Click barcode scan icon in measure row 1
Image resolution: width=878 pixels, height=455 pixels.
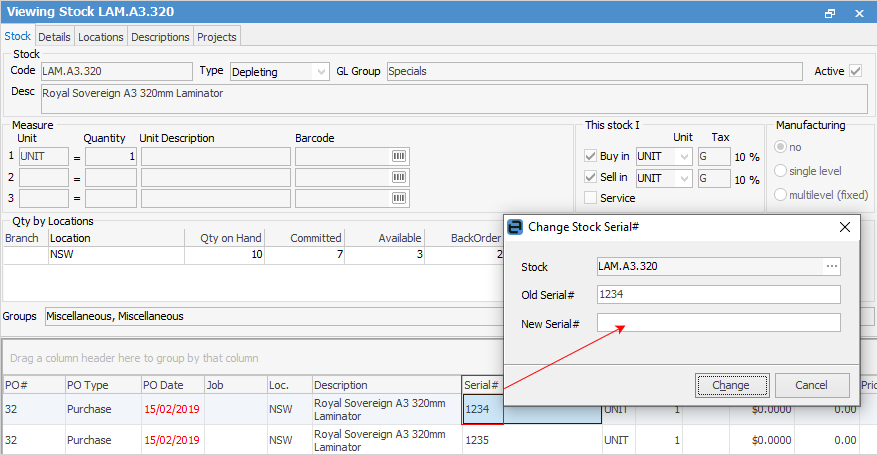398,157
